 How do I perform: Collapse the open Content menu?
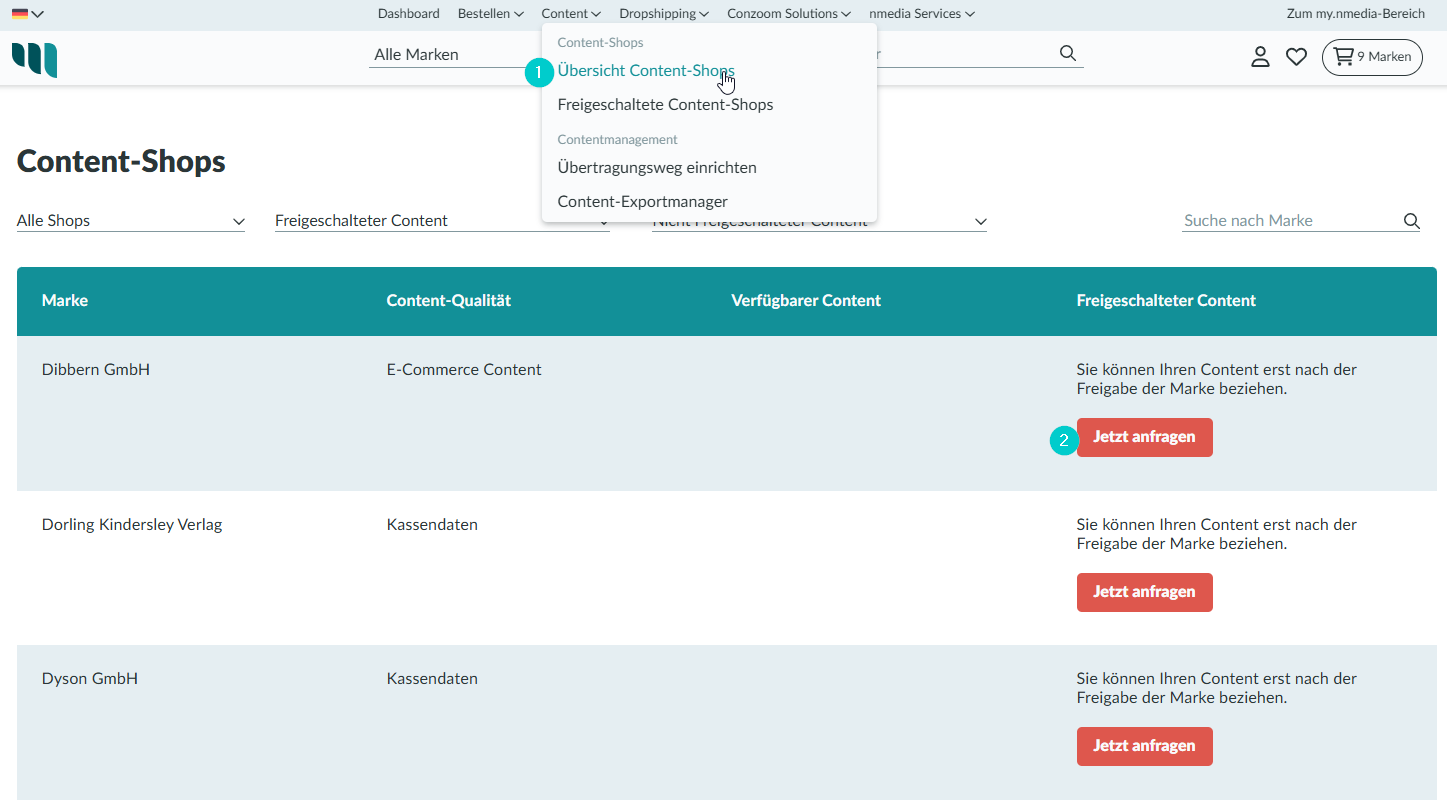pos(571,14)
